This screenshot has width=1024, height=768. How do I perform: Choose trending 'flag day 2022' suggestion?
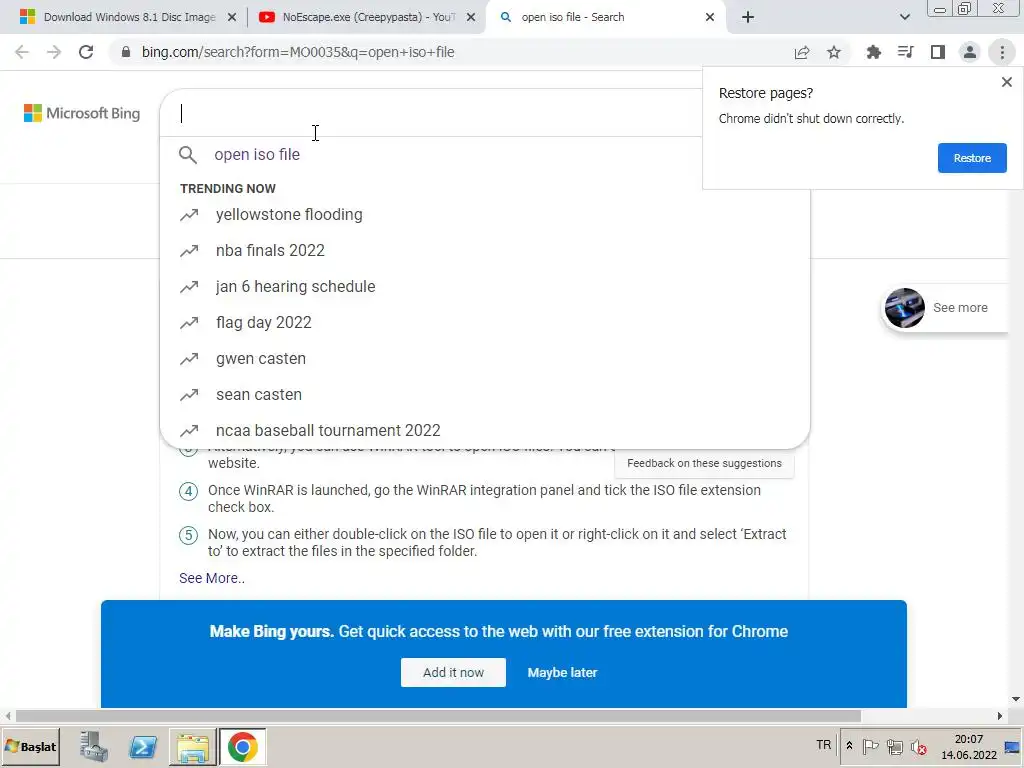click(x=263, y=322)
